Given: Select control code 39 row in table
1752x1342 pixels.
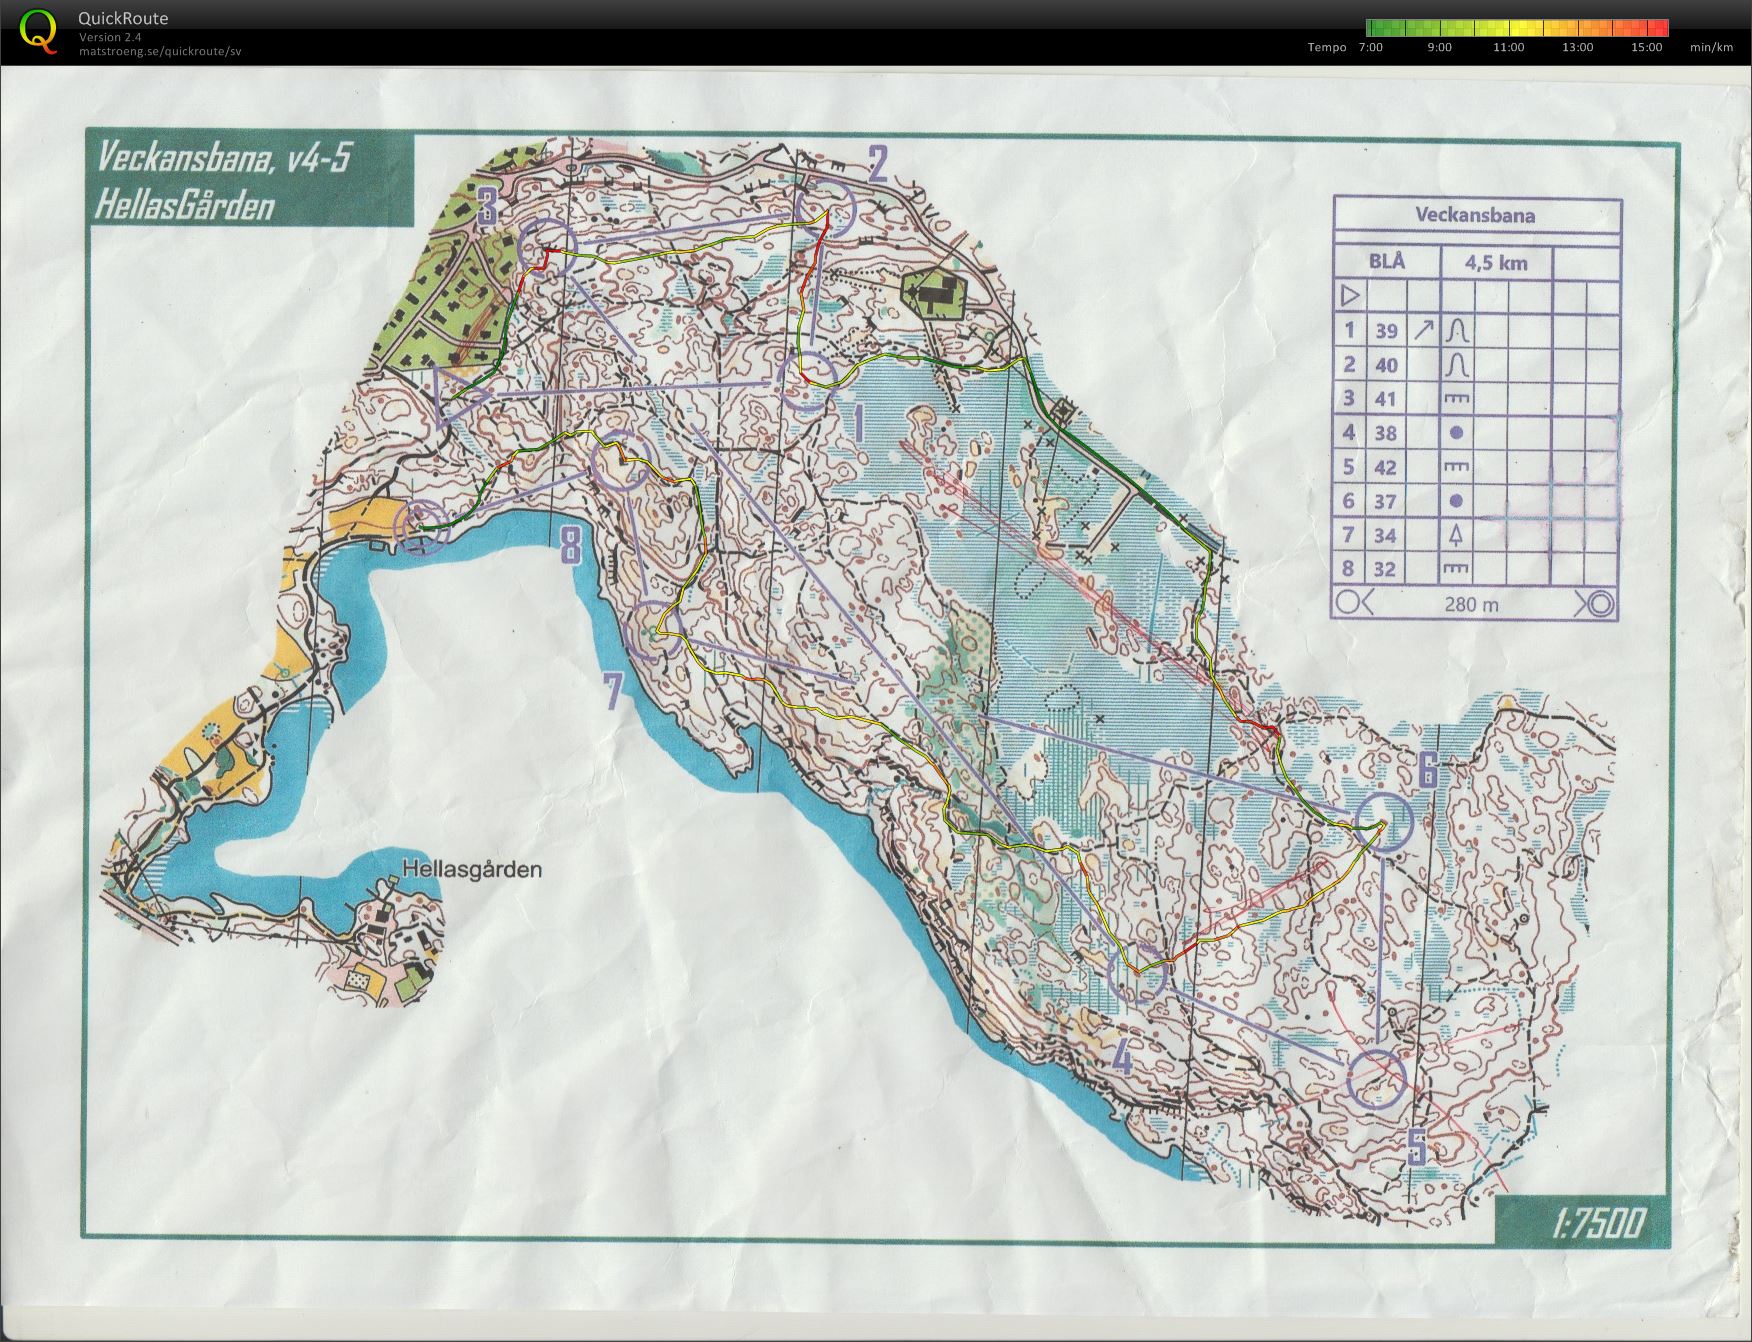Looking at the screenshot, I should click(x=1476, y=330).
